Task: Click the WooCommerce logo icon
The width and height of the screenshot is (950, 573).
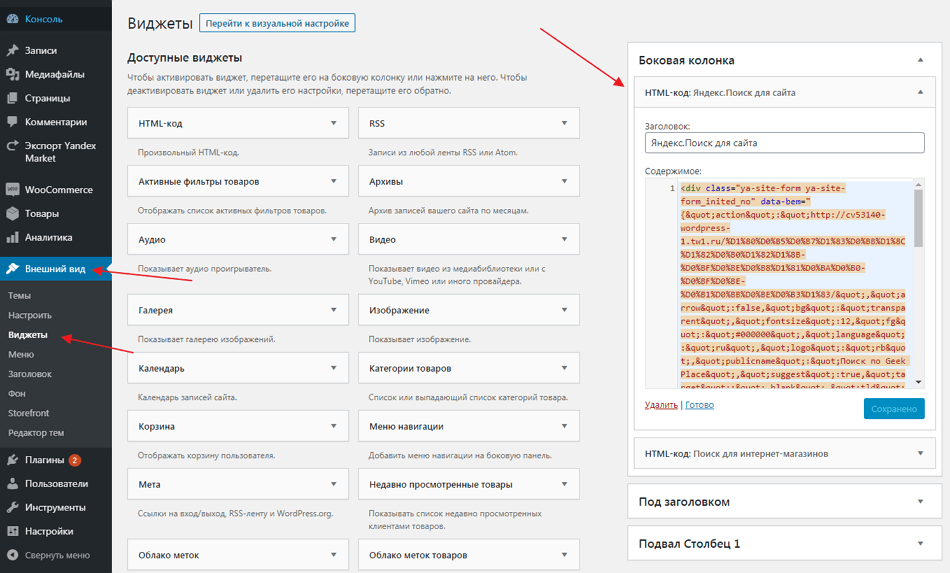Action: pyautogui.click(x=12, y=189)
